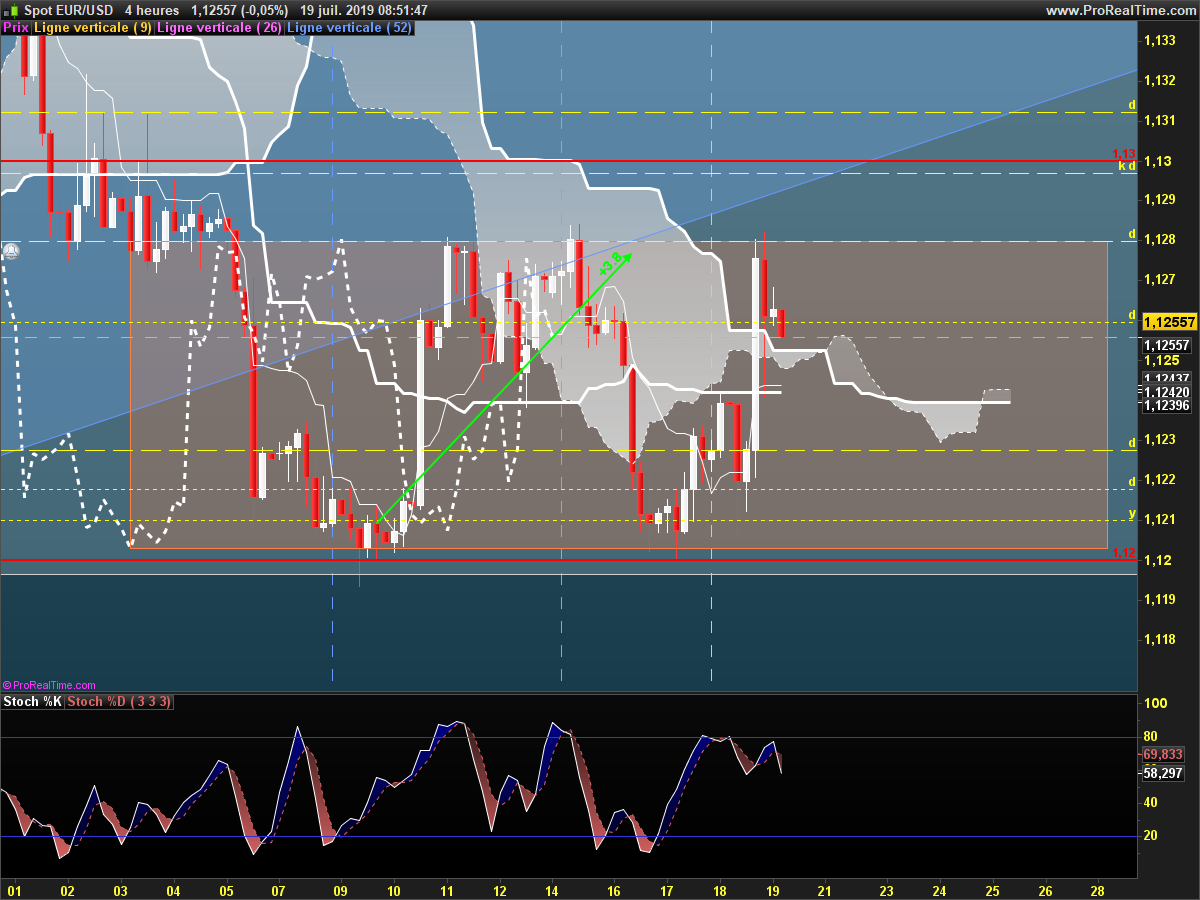Screen dimensions: 1200x900
Task: Click 1,127 on the price axis
Action: 1160,280
